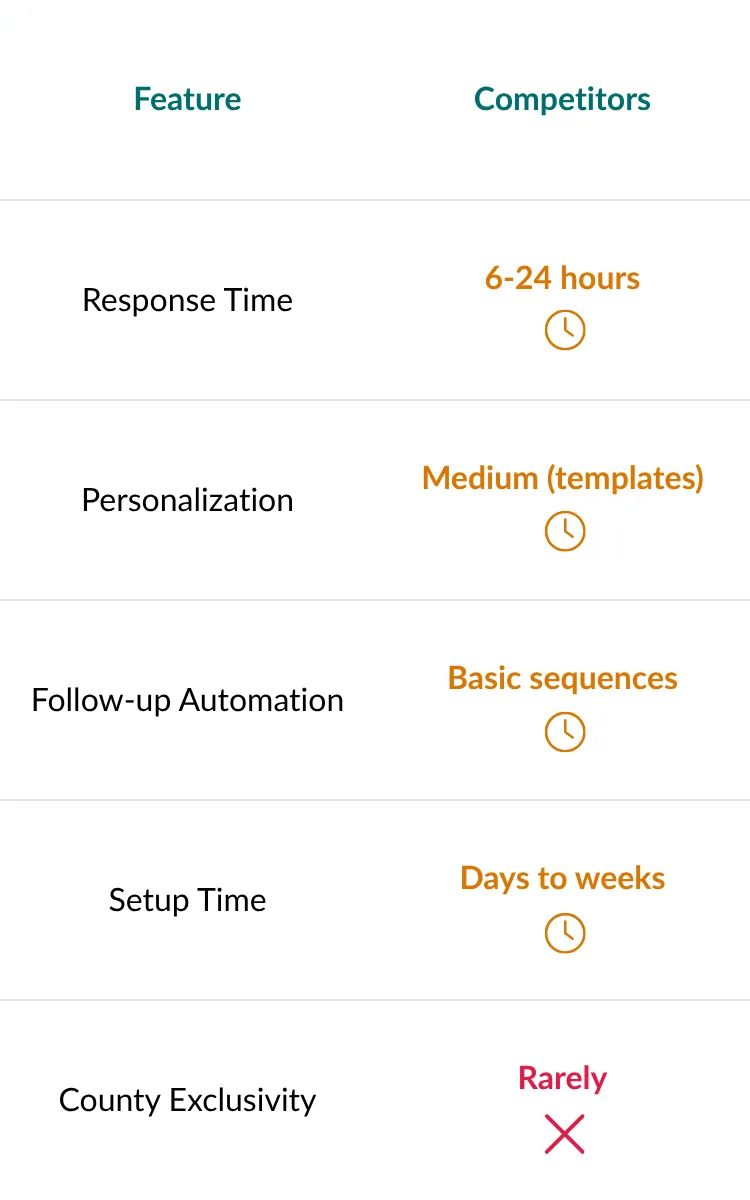Image resolution: width=750 pixels, height=1200 pixels.
Task: Click the clock icon under Days to weeks
Action: point(564,933)
